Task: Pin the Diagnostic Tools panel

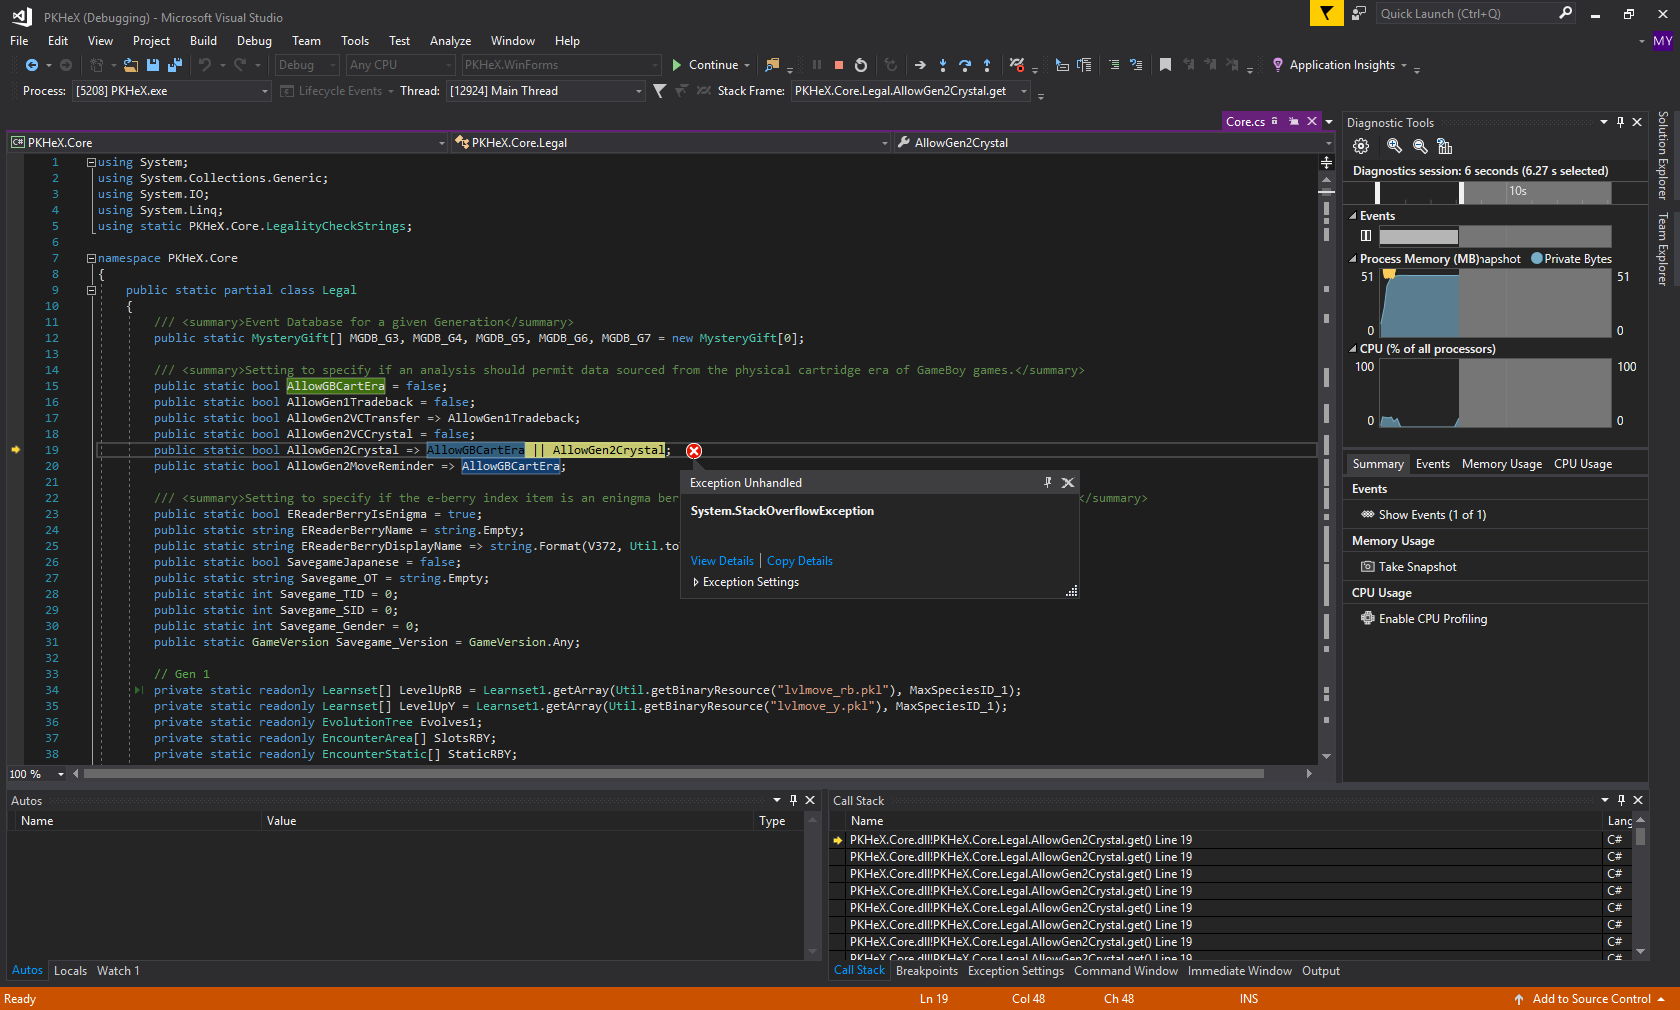Action: pyautogui.click(x=1620, y=122)
